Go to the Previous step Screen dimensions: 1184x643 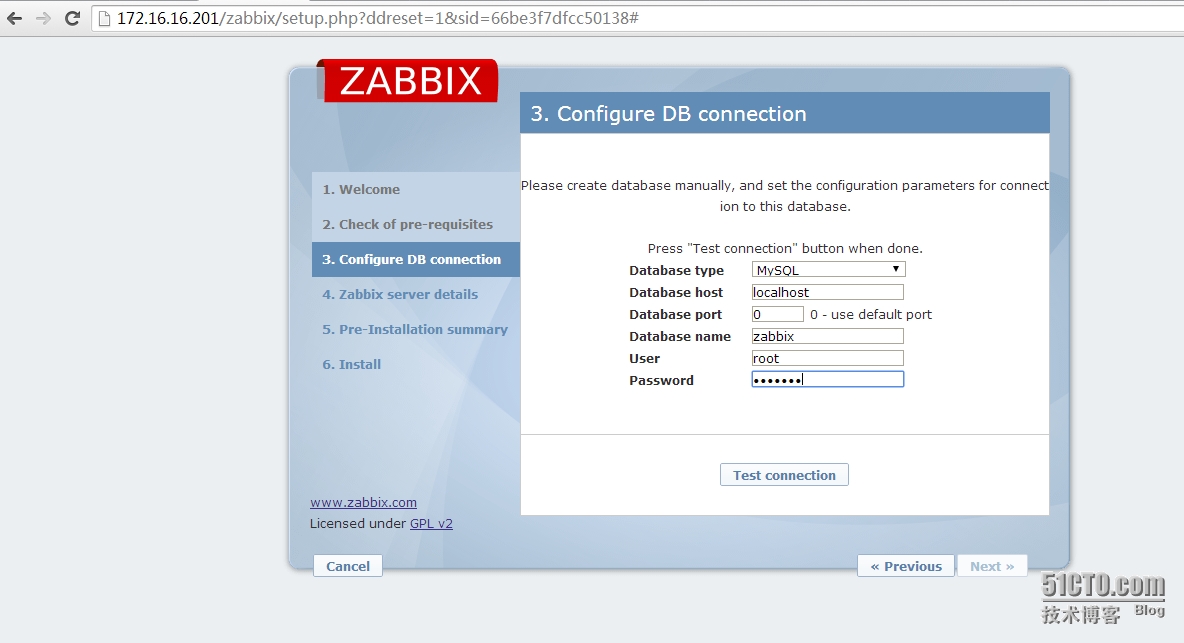(906, 566)
